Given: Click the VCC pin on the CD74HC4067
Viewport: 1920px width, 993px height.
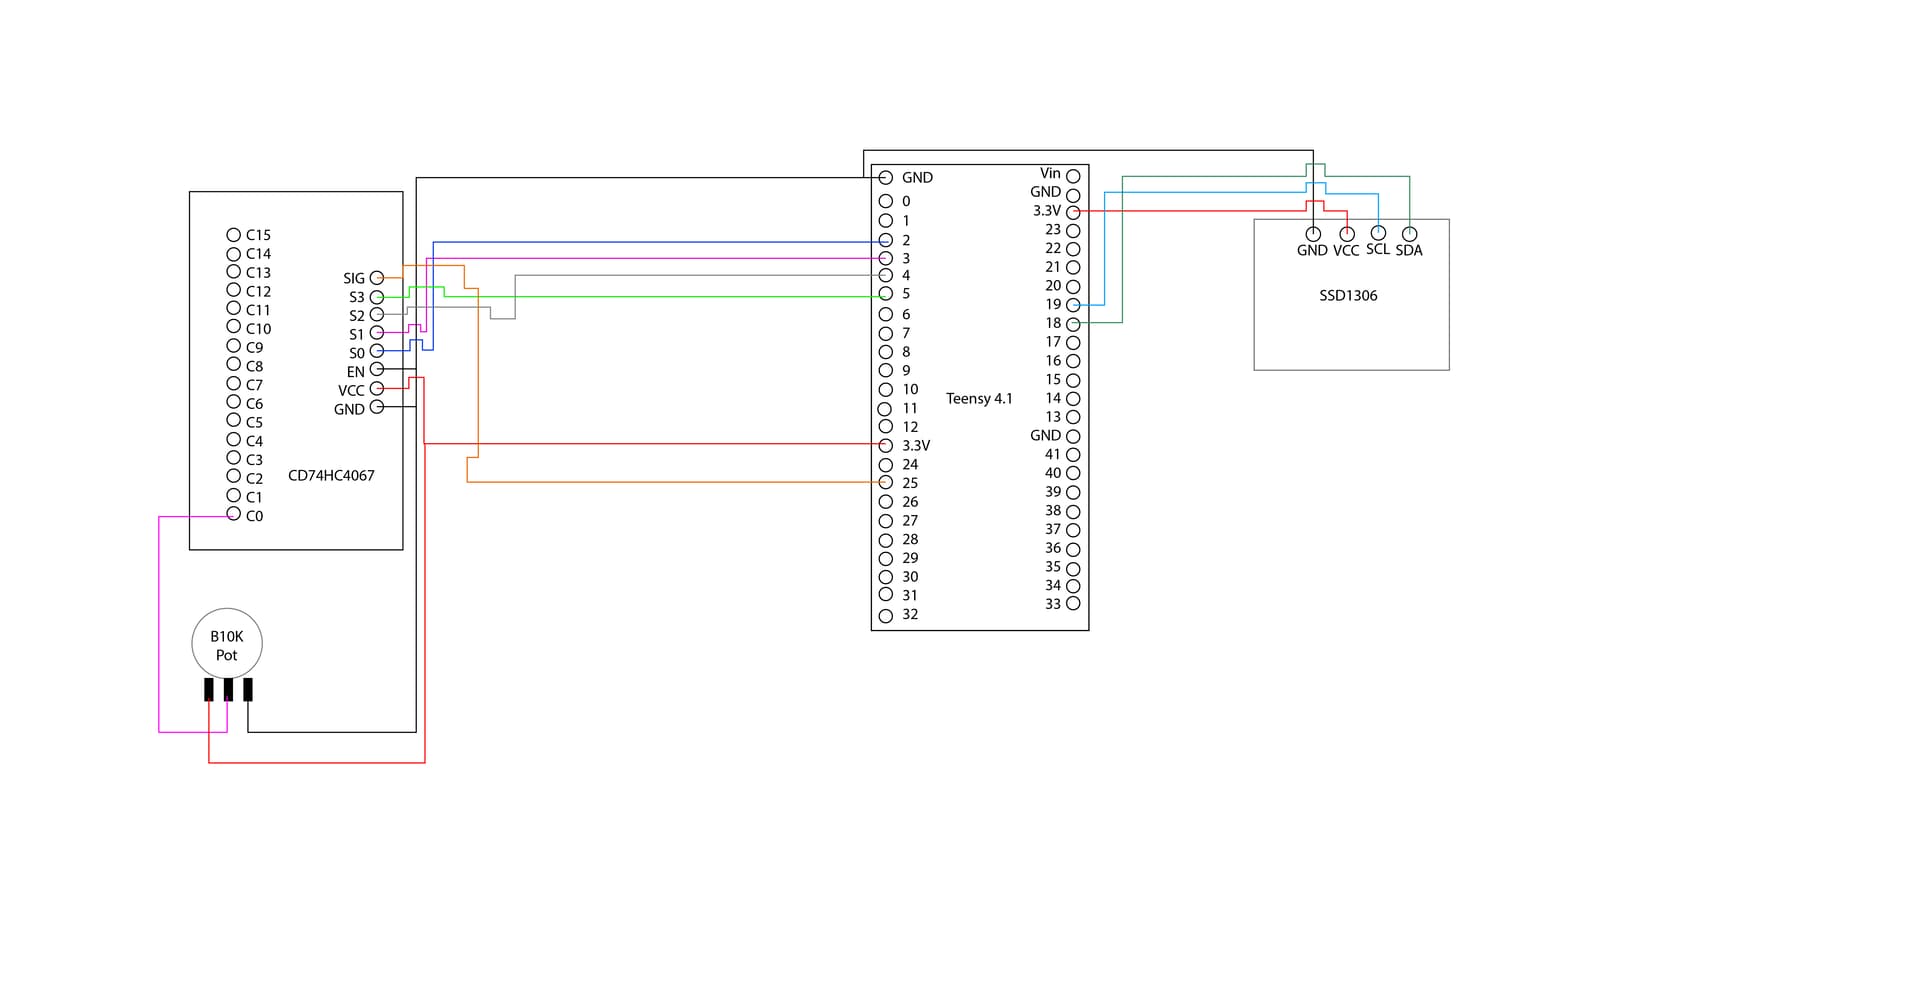Looking at the screenshot, I should (x=376, y=390).
